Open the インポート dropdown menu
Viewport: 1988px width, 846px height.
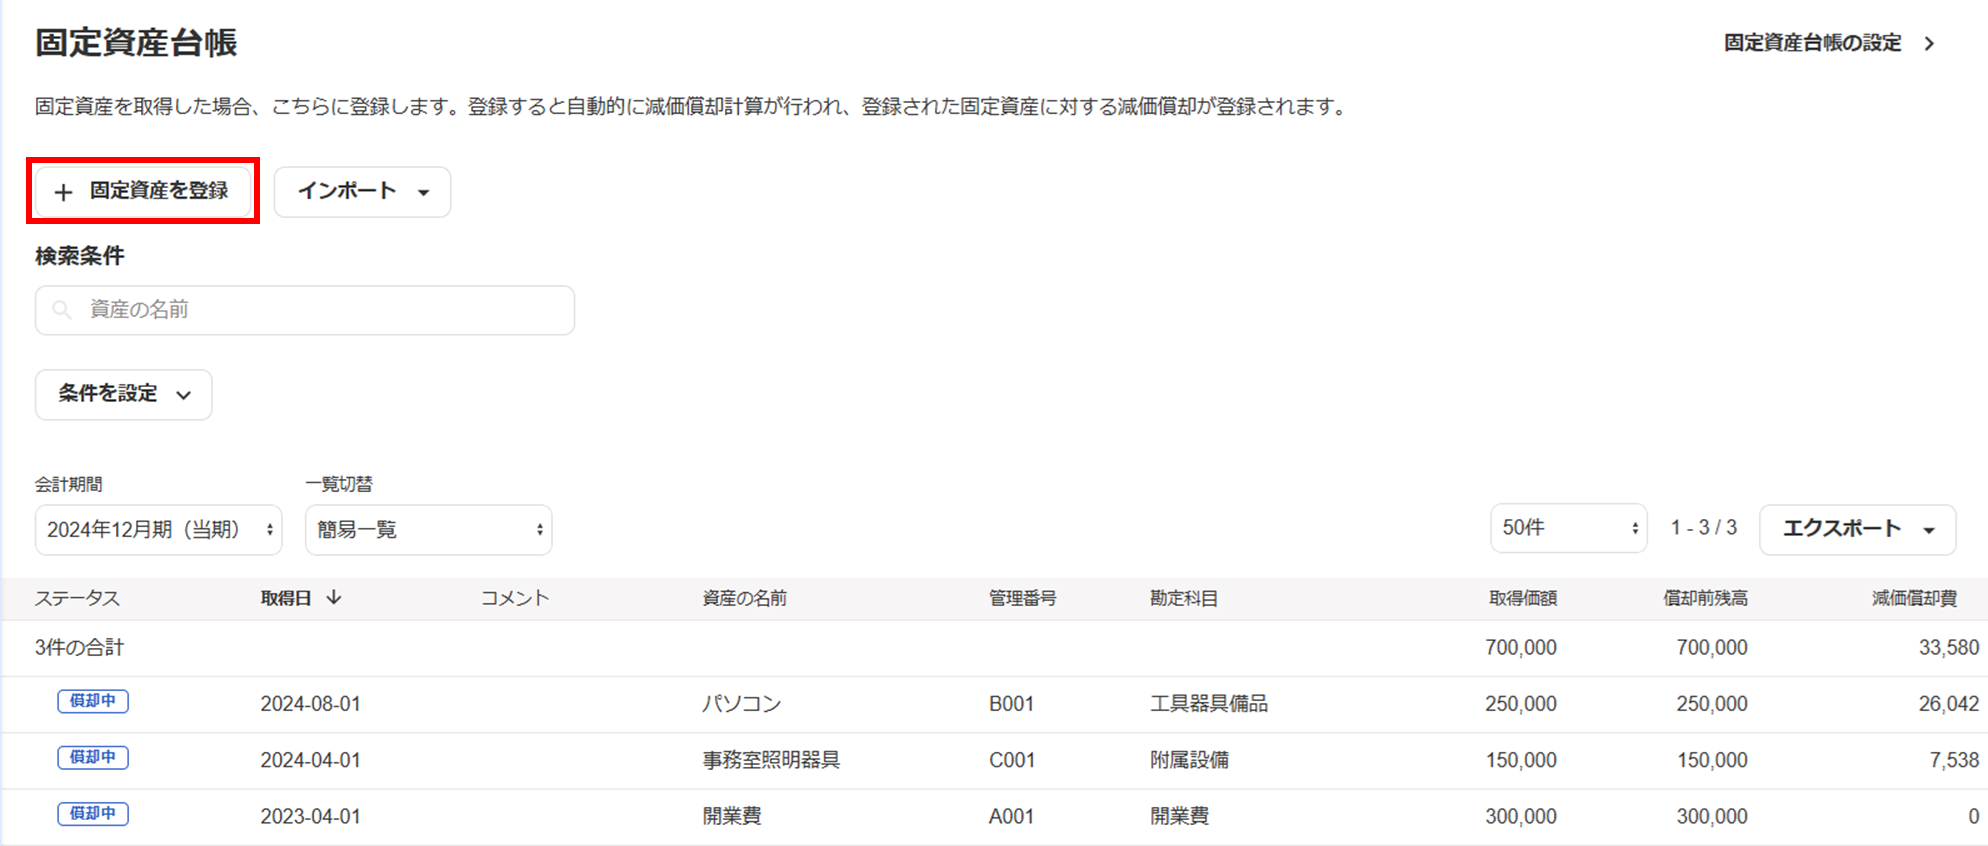click(x=362, y=192)
